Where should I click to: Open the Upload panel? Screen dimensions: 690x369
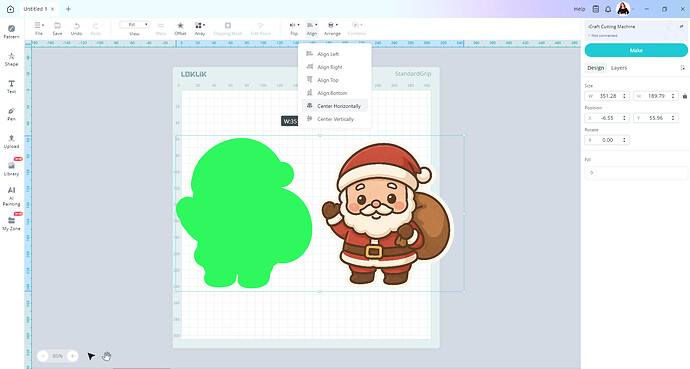[x=11, y=141]
